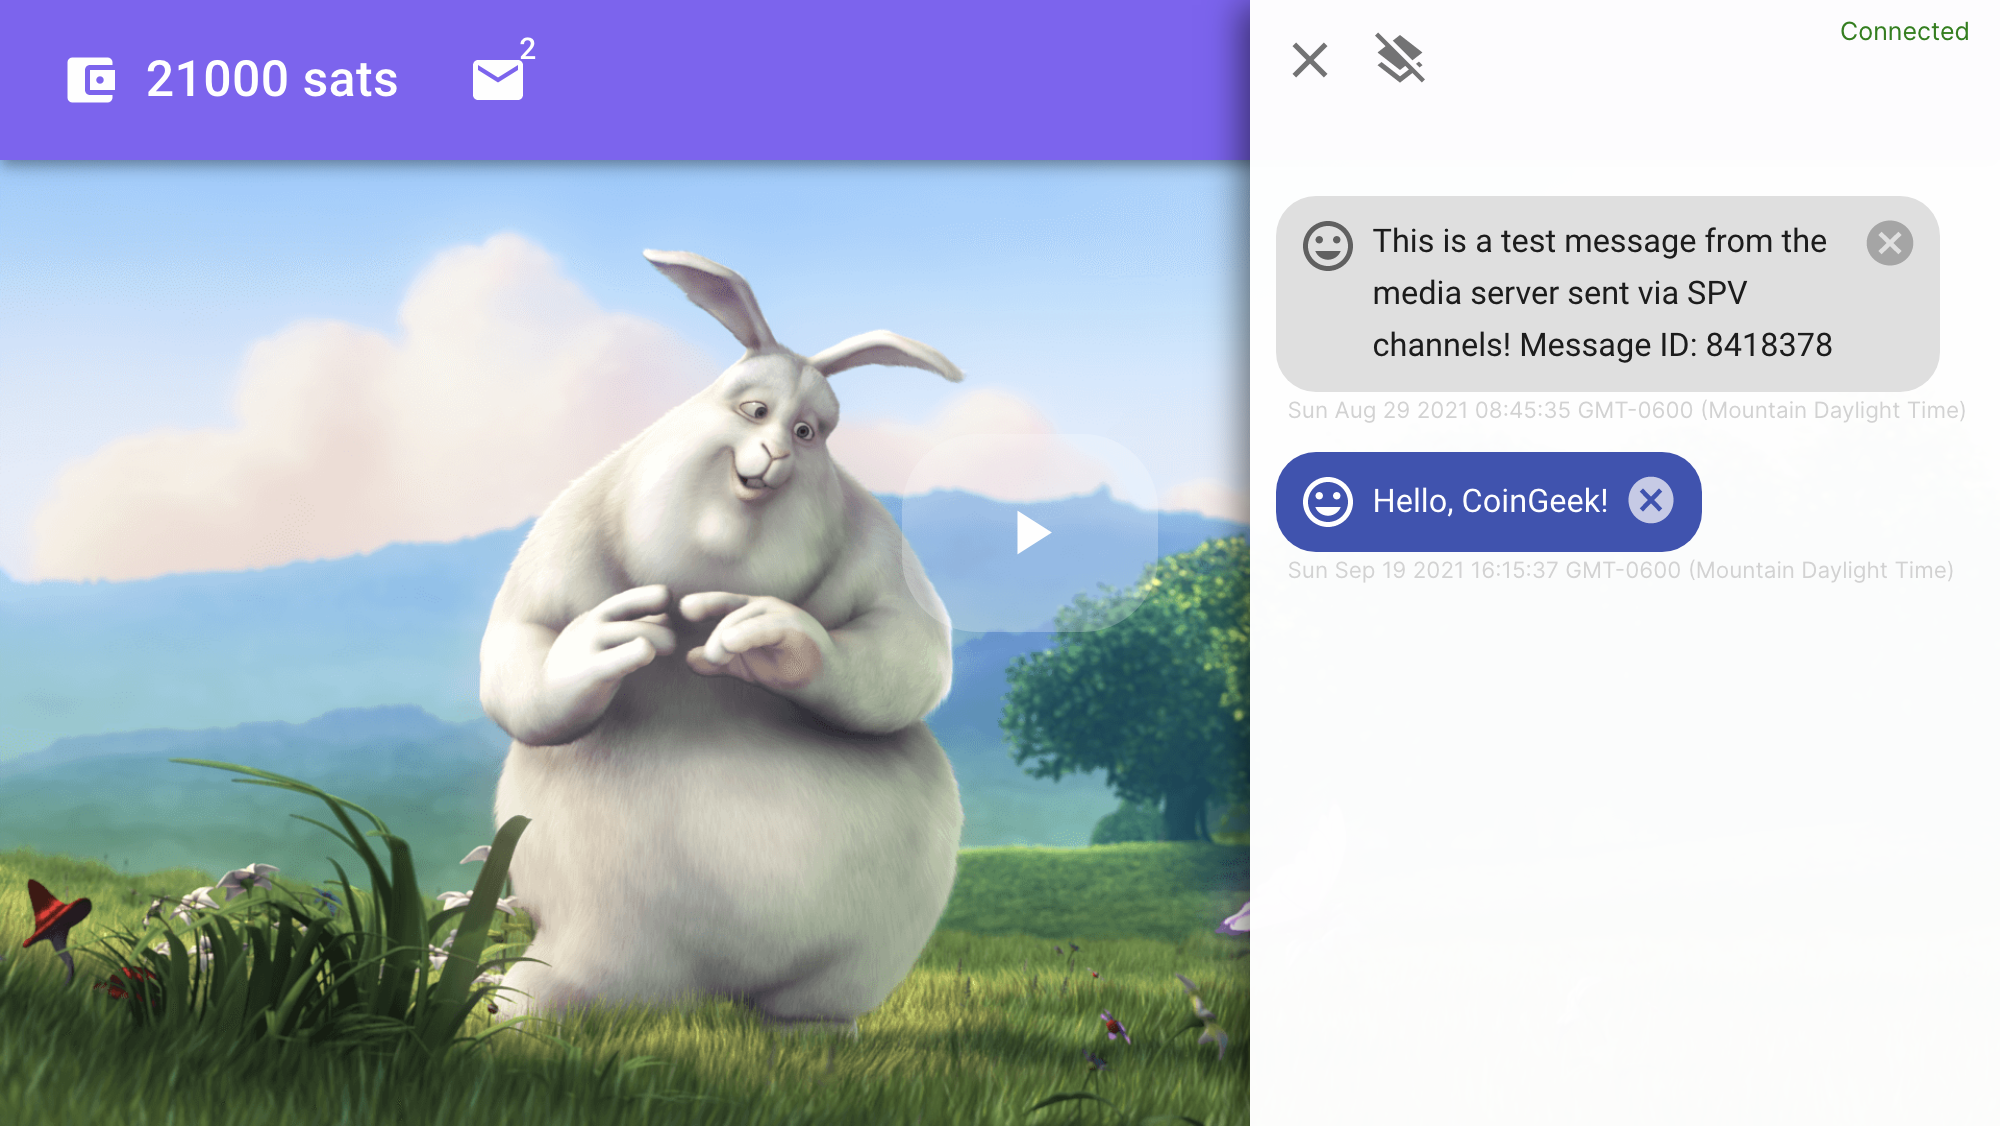The width and height of the screenshot is (2000, 1126).
Task: Click the test message text from media server
Action: tap(1602, 293)
